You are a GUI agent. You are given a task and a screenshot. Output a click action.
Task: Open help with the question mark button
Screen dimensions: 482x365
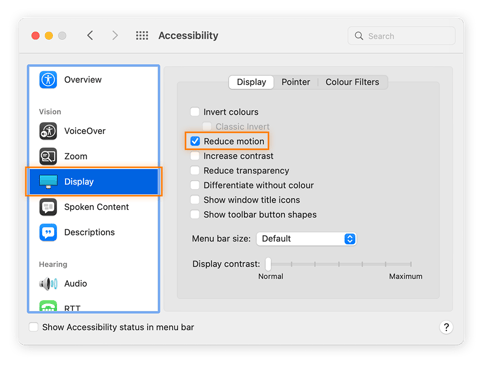pyautogui.click(x=446, y=327)
